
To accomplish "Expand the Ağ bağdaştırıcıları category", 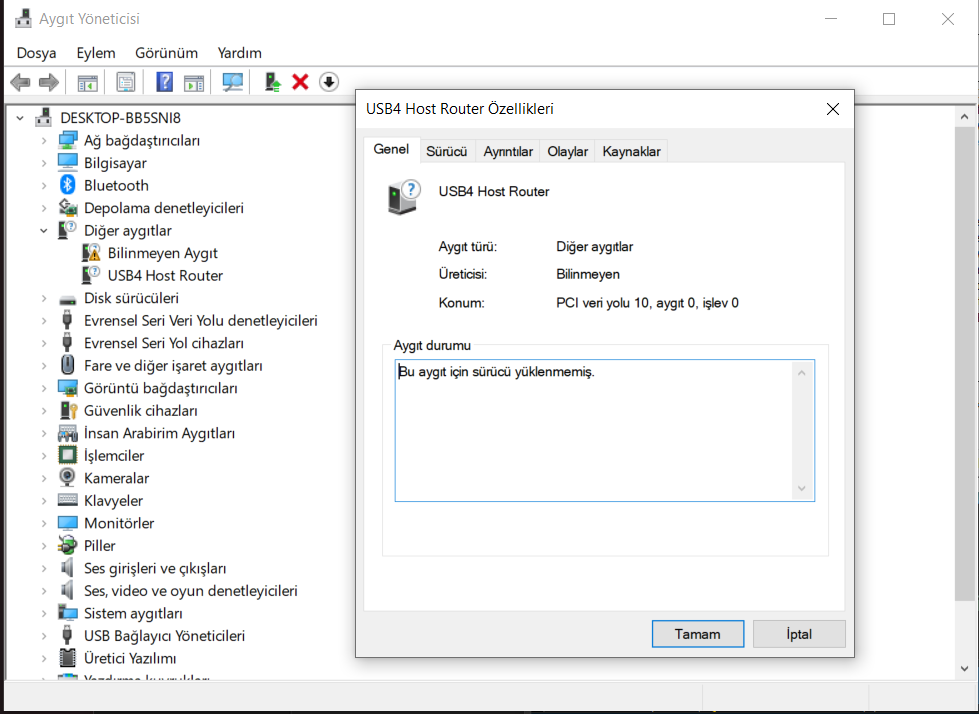I will coord(44,140).
